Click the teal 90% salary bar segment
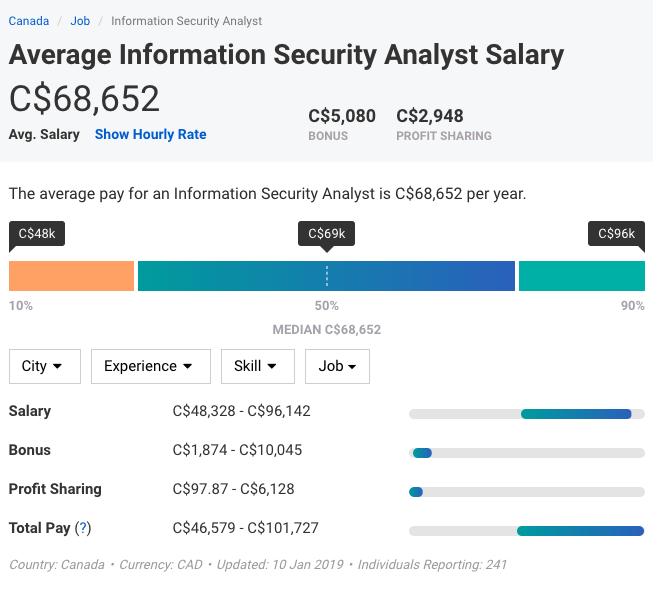The width and height of the screenshot is (653, 595). coord(581,276)
